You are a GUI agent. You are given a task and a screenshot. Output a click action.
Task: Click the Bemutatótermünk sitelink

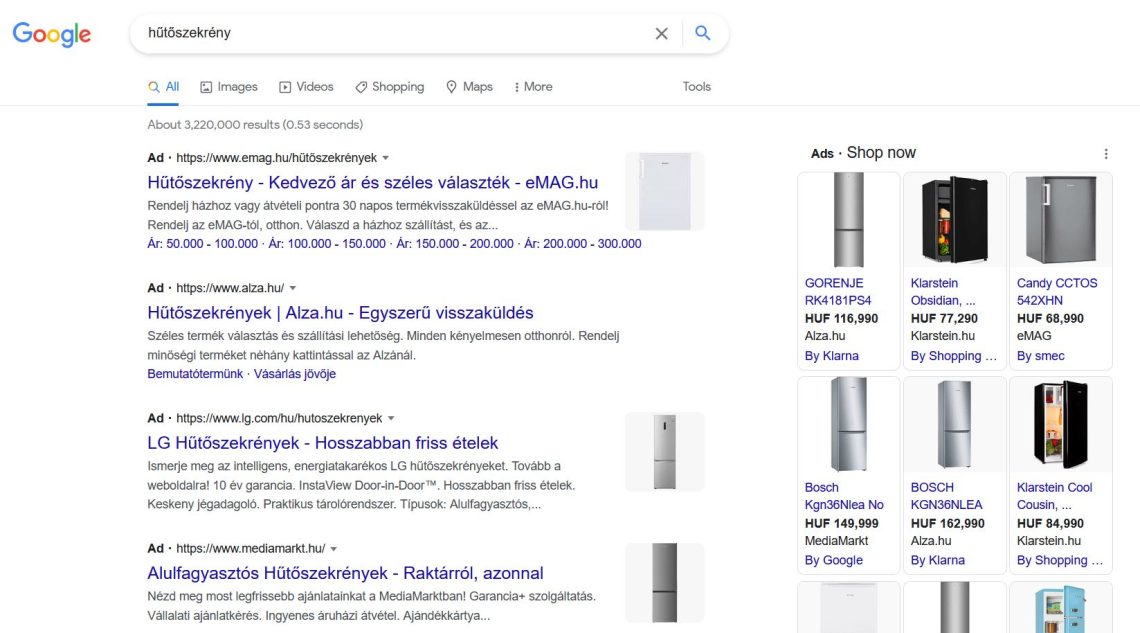195,374
